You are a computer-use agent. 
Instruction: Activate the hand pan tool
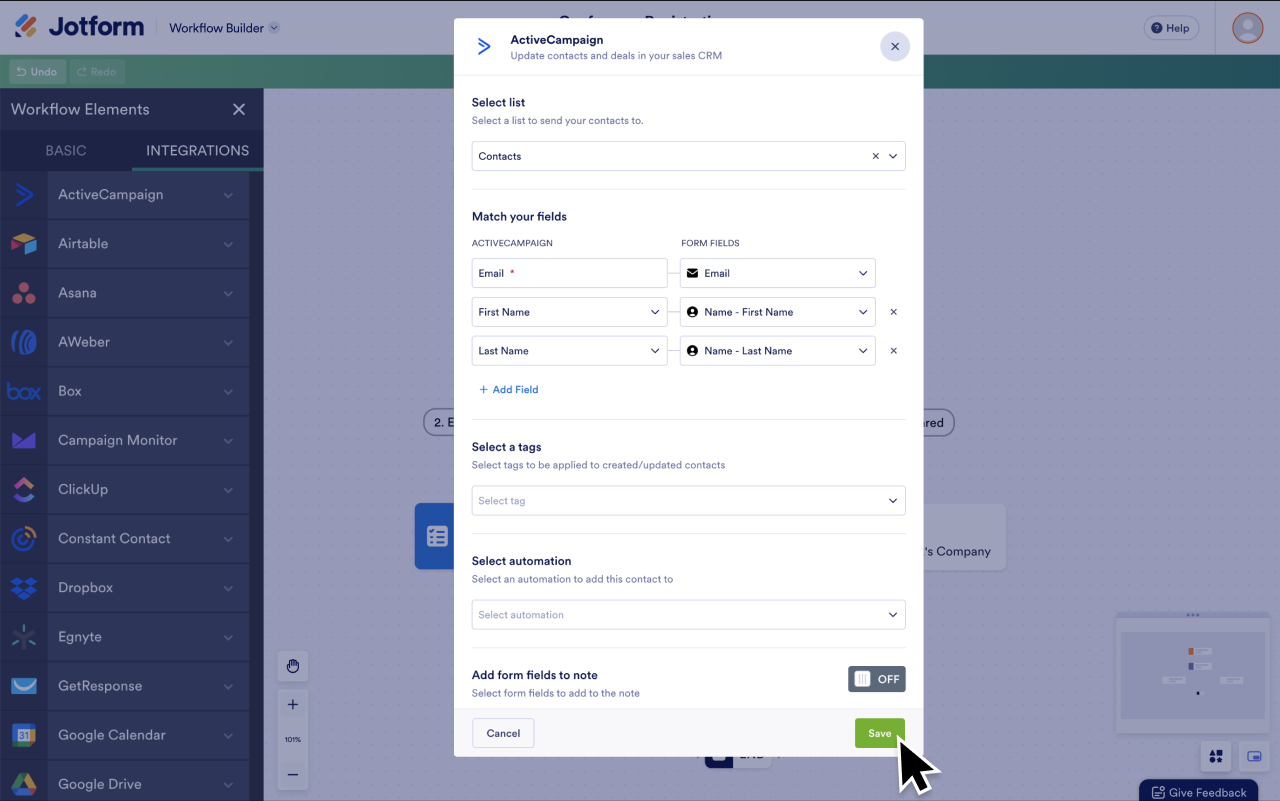tap(293, 666)
